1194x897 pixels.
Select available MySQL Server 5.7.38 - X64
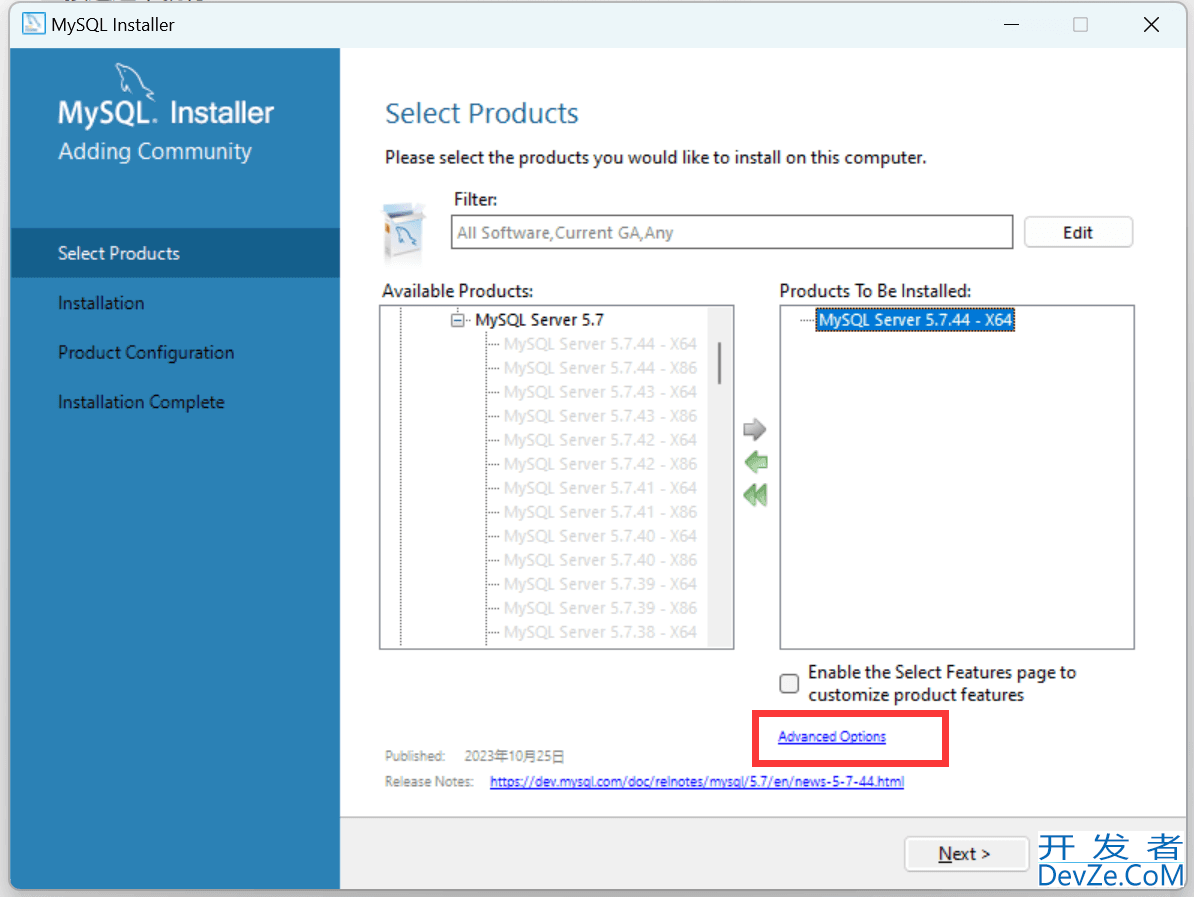600,632
